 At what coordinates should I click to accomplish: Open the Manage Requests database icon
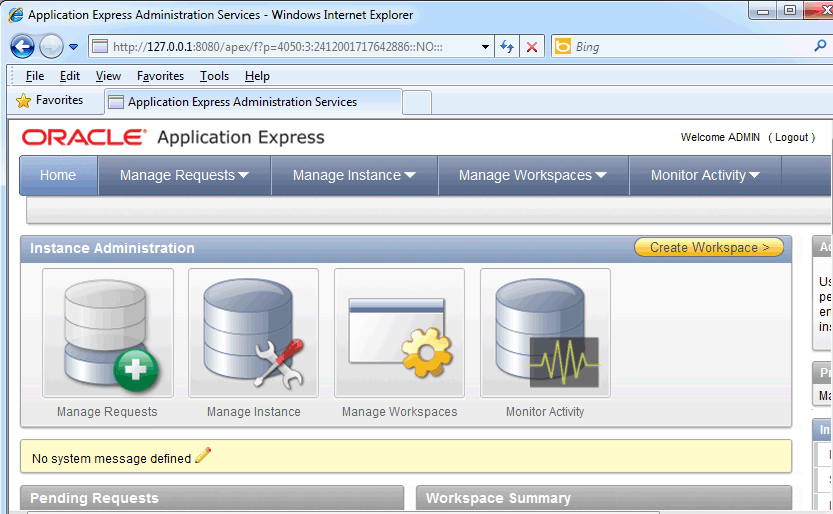click(x=108, y=333)
